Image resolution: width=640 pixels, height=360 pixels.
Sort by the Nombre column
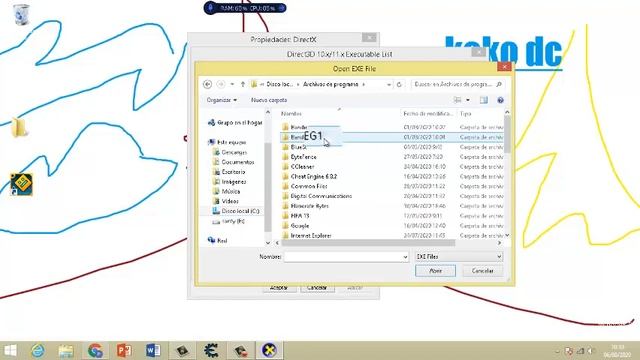pos(291,114)
